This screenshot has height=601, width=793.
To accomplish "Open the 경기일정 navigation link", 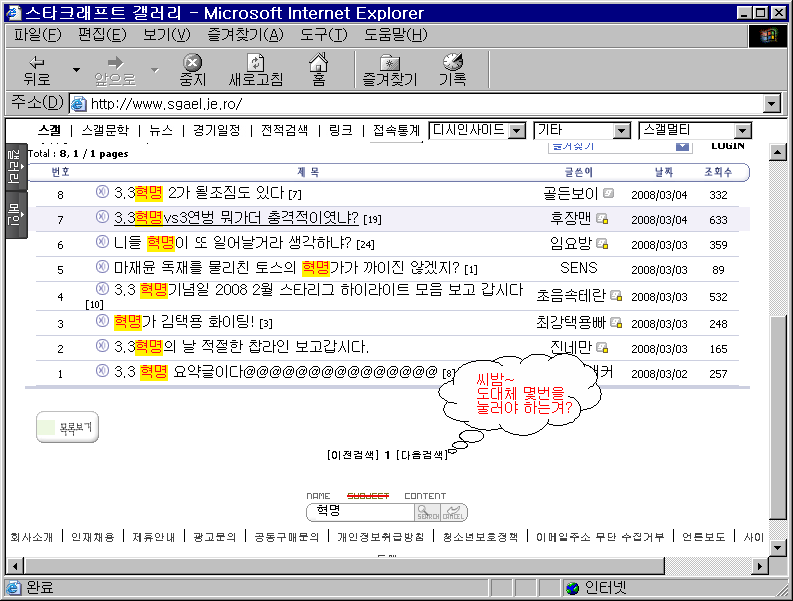I will 216,131.
